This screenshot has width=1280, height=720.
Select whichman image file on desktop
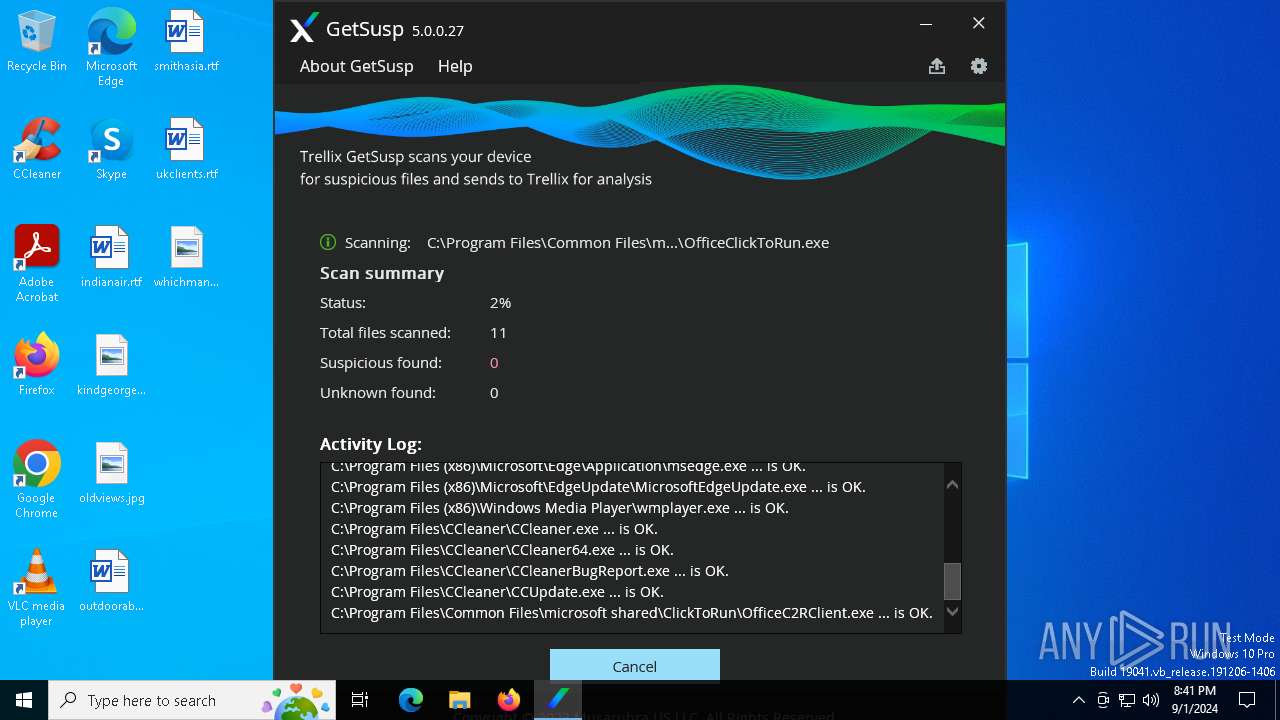[186, 257]
